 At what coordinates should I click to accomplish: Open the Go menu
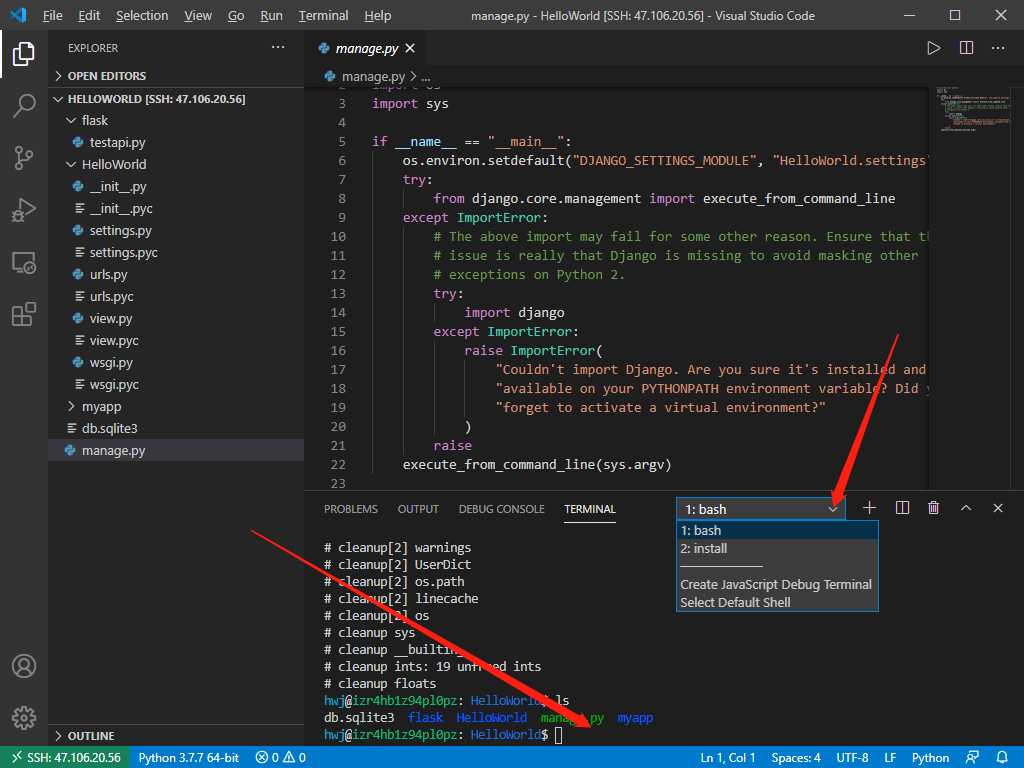click(x=236, y=15)
